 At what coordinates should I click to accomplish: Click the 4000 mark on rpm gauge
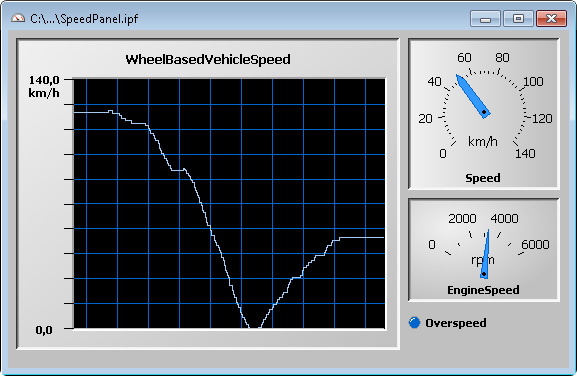click(504, 219)
